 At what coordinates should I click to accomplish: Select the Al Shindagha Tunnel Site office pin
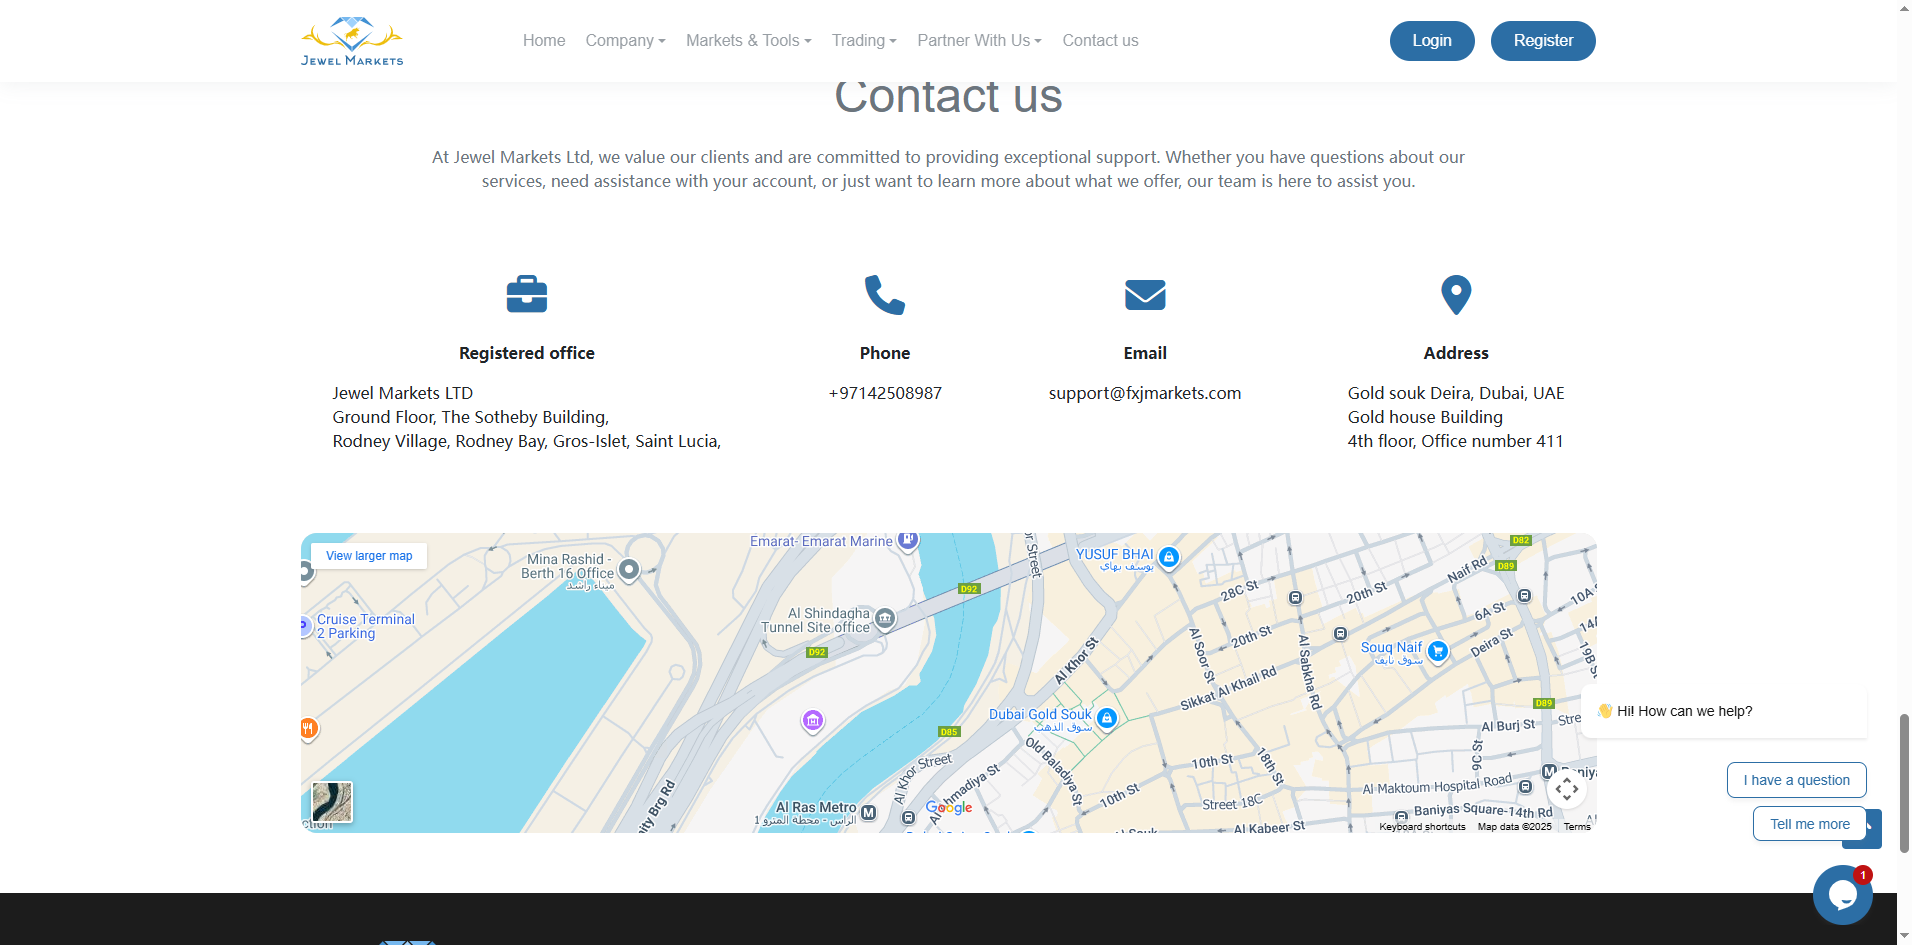pyautogui.click(x=885, y=620)
